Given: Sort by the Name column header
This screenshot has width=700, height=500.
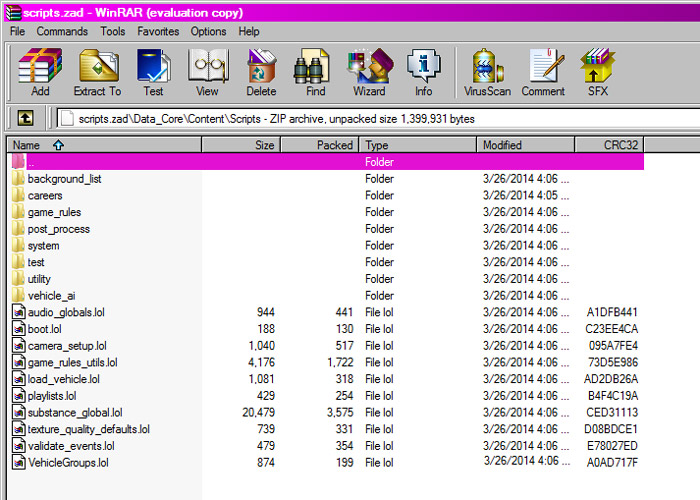Looking at the screenshot, I should pyautogui.click(x=104, y=145).
